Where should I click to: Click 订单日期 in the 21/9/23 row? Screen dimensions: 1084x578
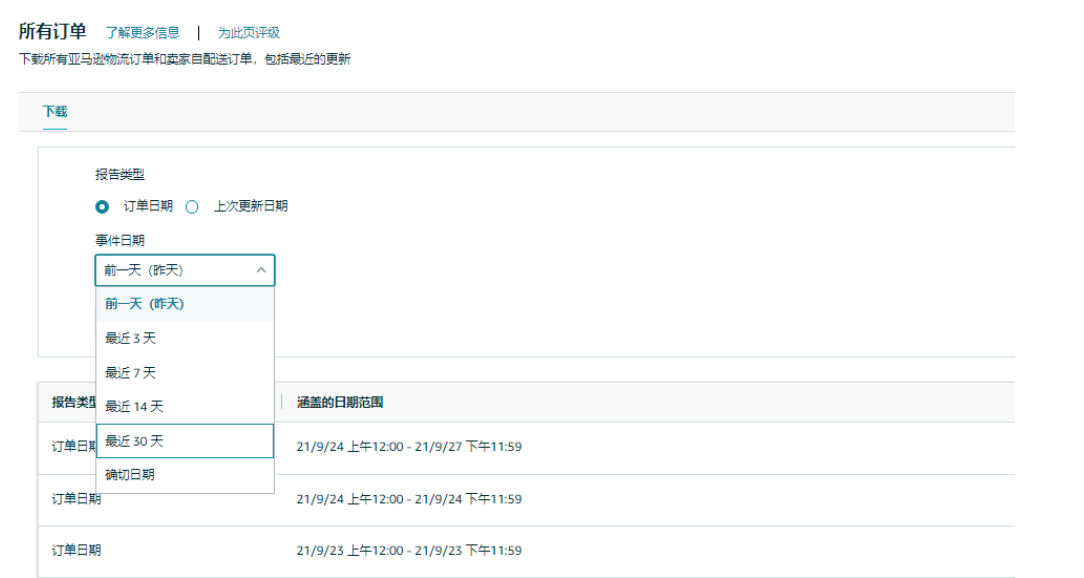(77, 550)
